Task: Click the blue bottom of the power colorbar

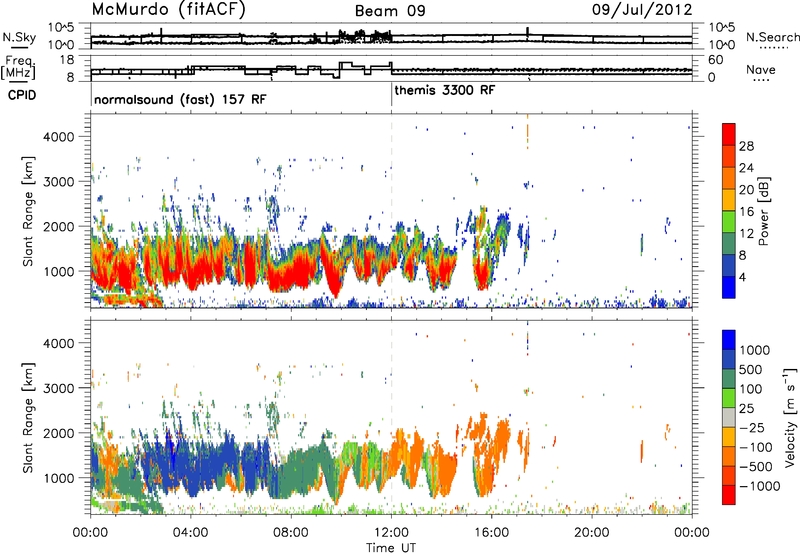Action: (729, 287)
